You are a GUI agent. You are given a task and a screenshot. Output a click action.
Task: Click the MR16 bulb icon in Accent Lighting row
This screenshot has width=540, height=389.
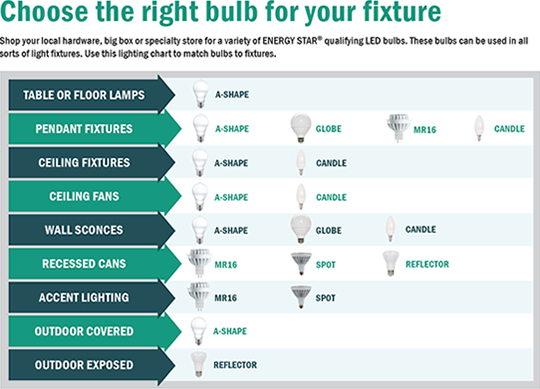[199, 296]
